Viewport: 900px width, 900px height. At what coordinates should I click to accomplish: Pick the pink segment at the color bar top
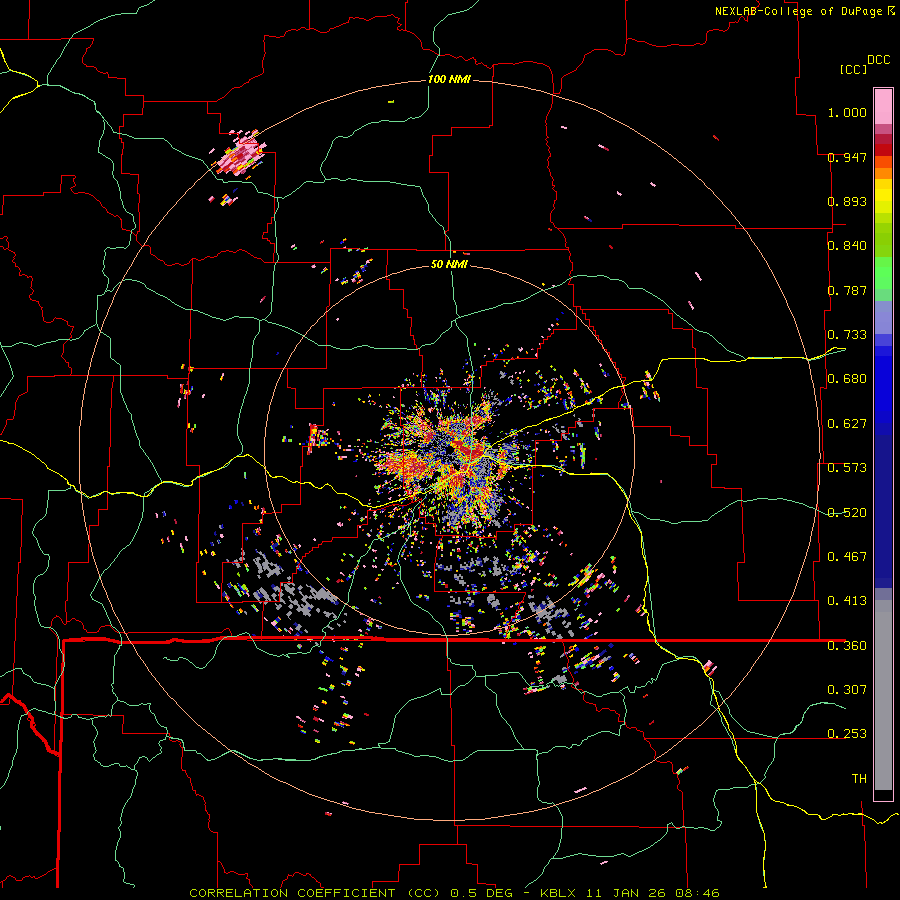point(883,106)
